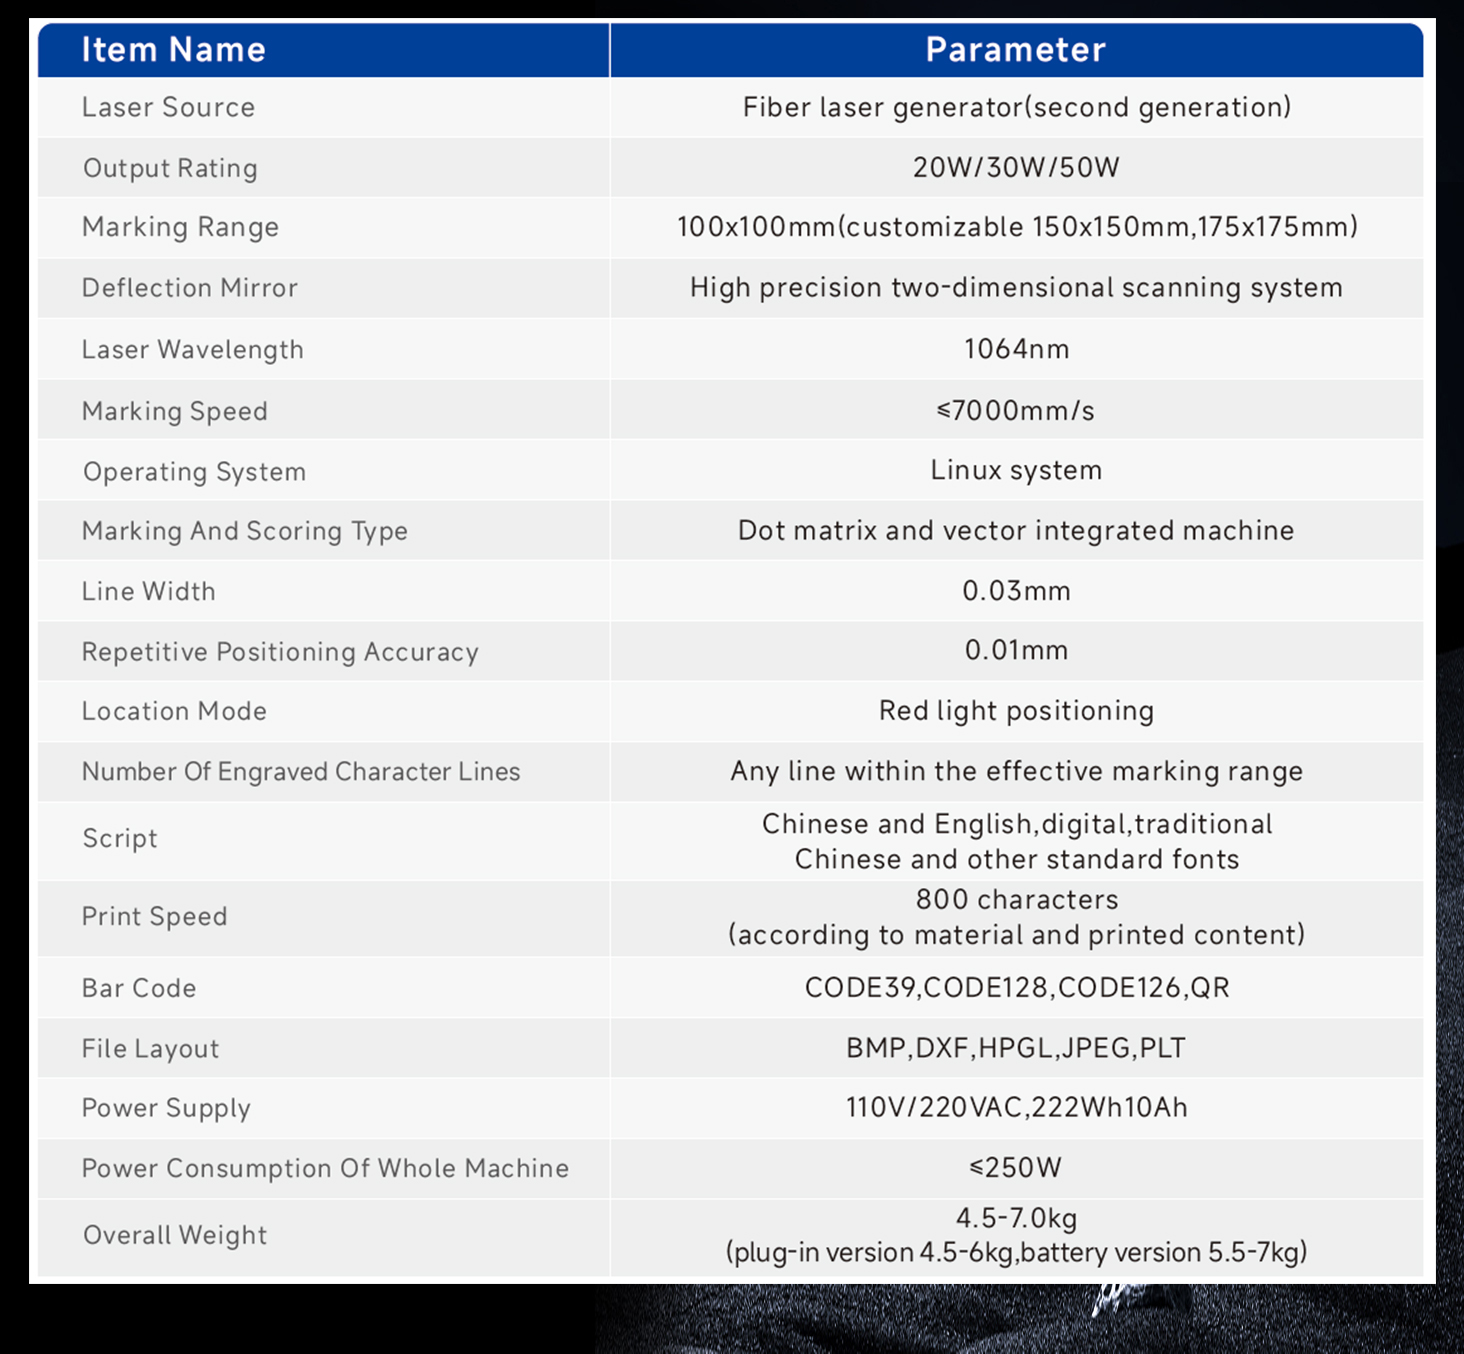This screenshot has height=1354, width=1464.
Task: Click 'CODE39,CODE128,CODE126,QR' value
Action: [1017, 988]
